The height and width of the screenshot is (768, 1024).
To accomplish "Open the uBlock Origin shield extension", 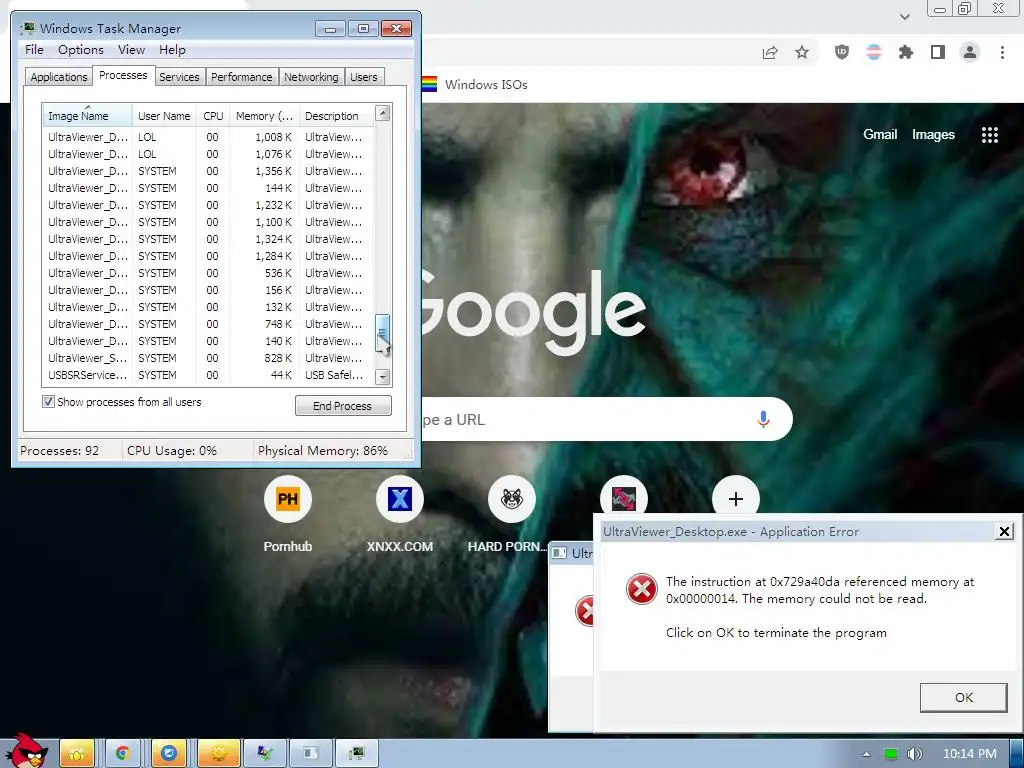I will pyautogui.click(x=842, y=52).
